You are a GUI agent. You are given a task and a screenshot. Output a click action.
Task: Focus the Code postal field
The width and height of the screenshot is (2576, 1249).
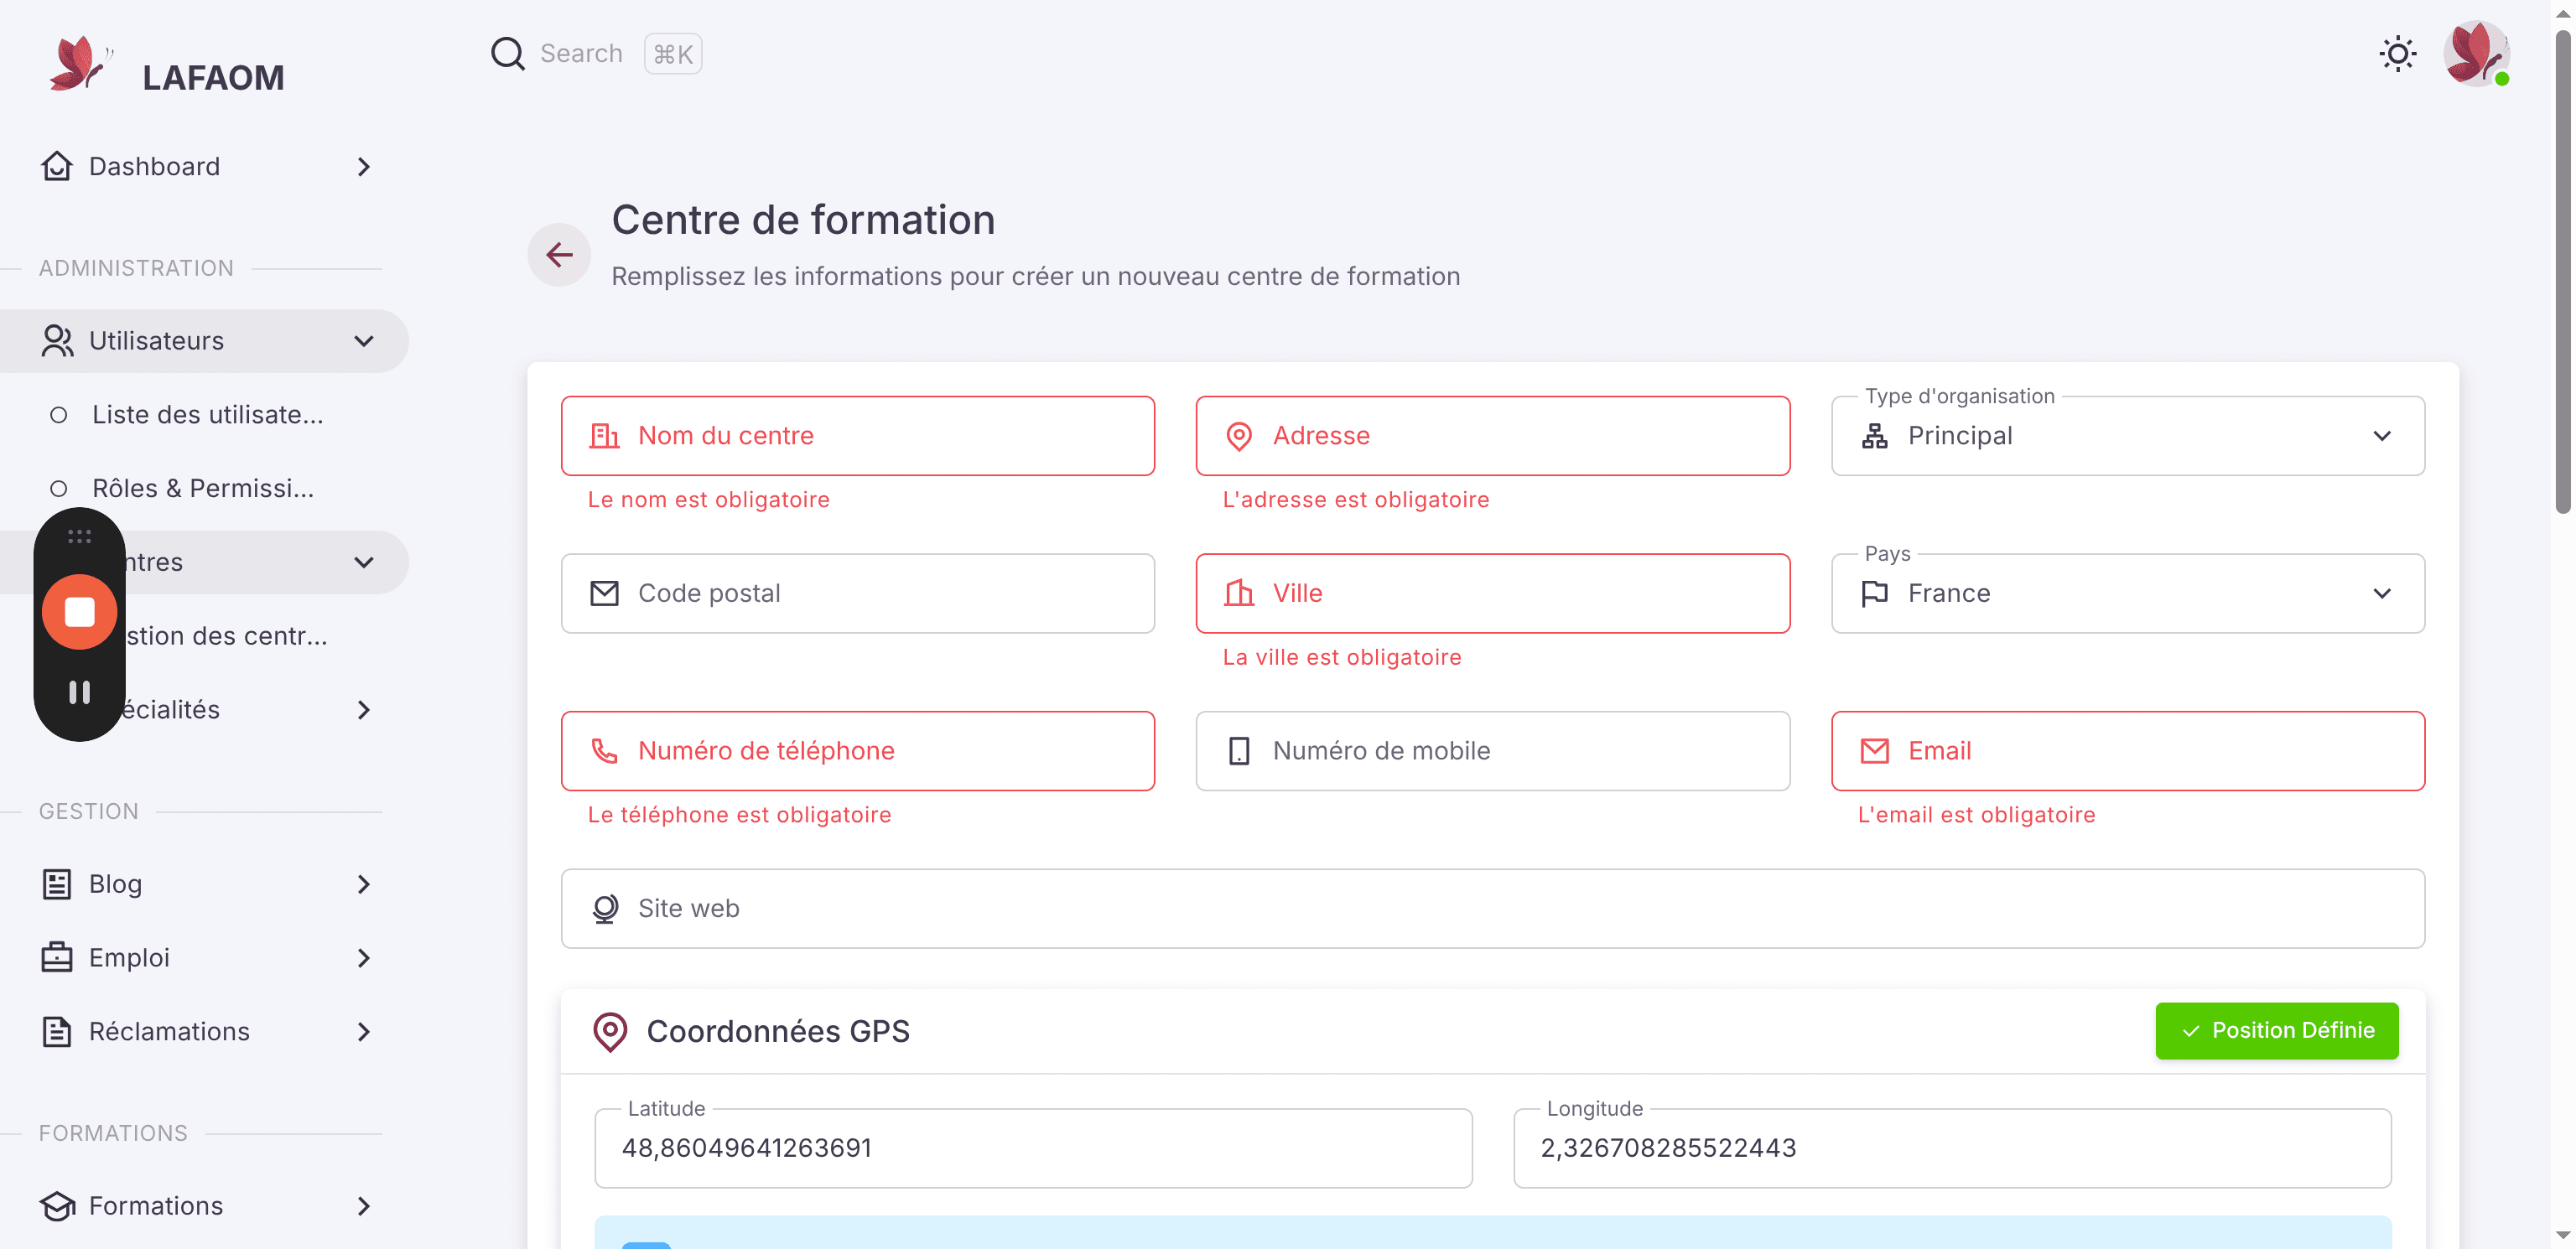(858, 593)
